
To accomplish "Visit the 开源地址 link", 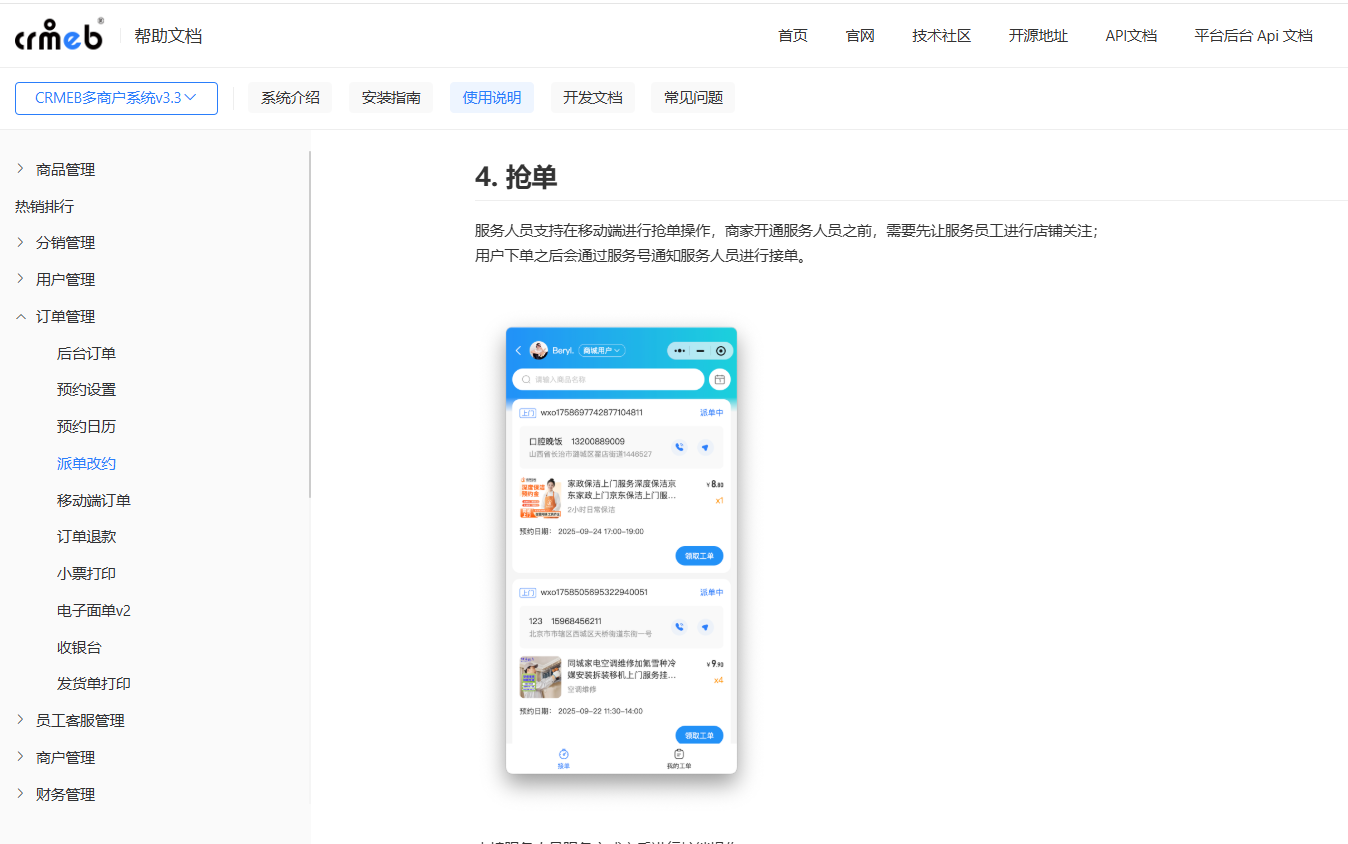I will tap(1038, 36).
